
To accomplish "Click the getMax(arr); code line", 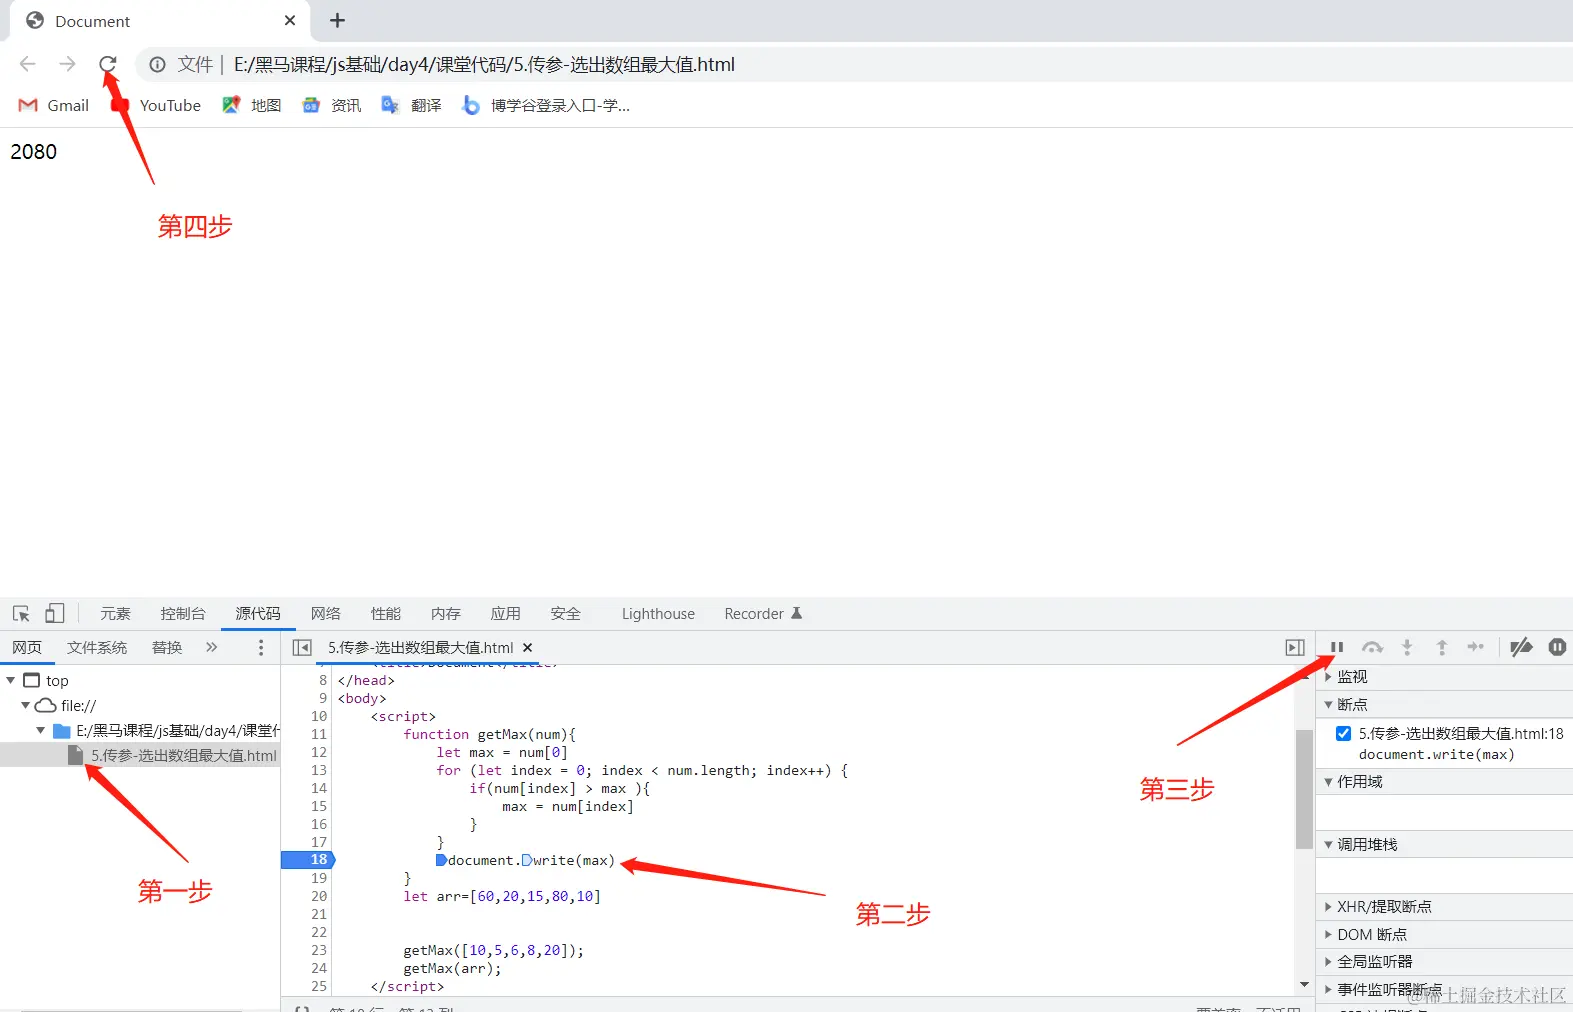I will 452,968.
